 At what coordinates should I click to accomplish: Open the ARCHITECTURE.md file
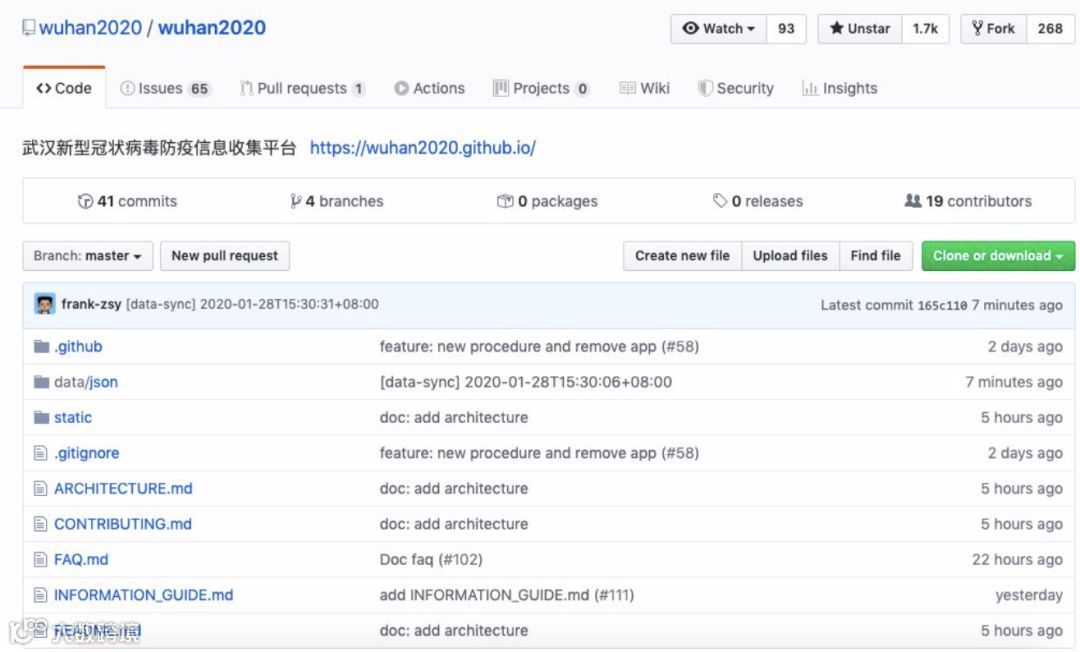click(x=123, y=489)
